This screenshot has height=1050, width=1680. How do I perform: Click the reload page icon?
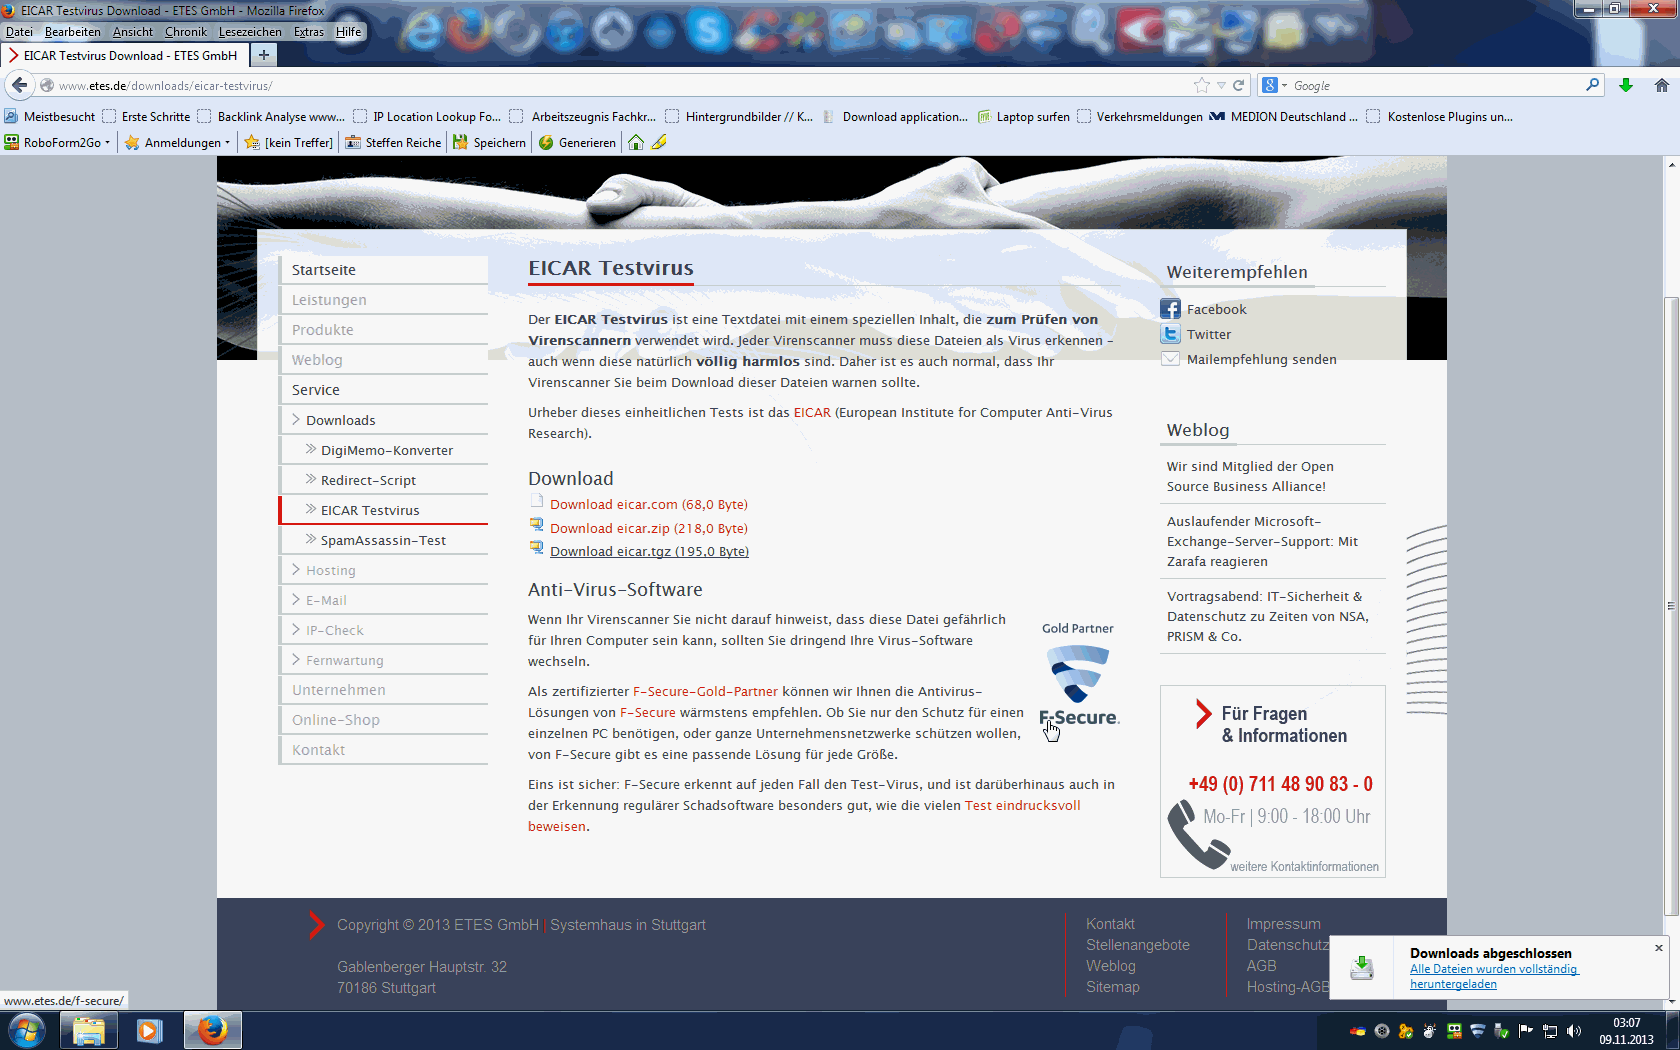click(1238, 86)
